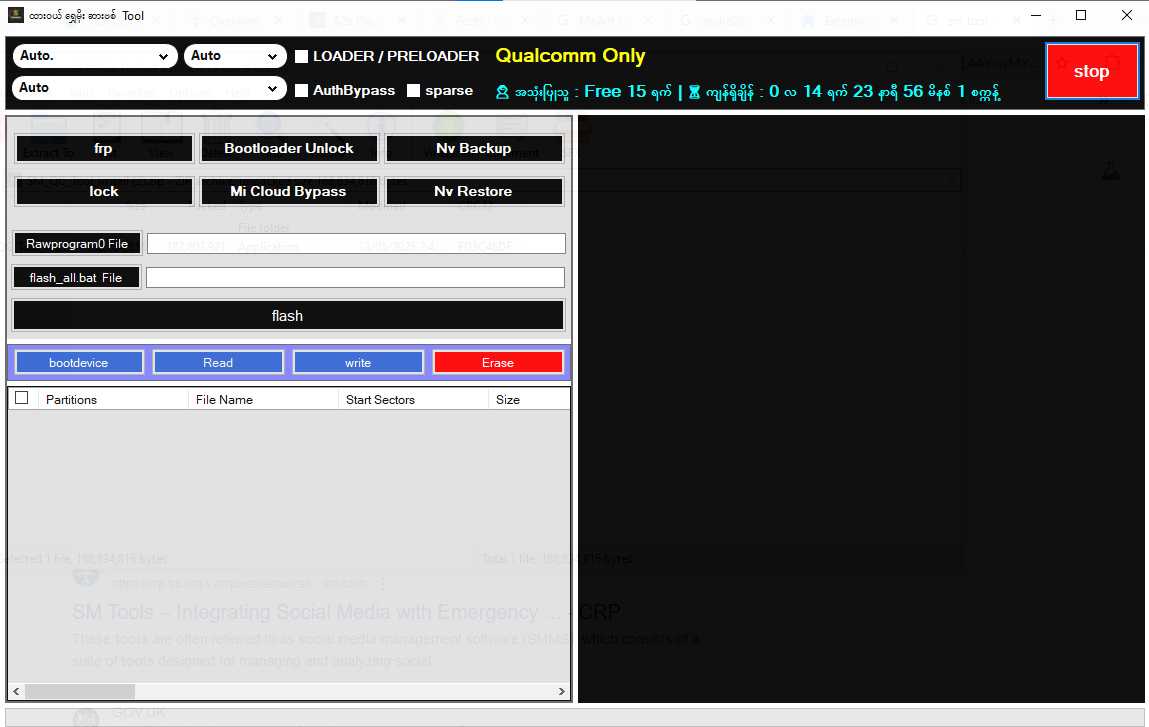
Task: Enable the sparse flashing option
Action: pos(415,90)
